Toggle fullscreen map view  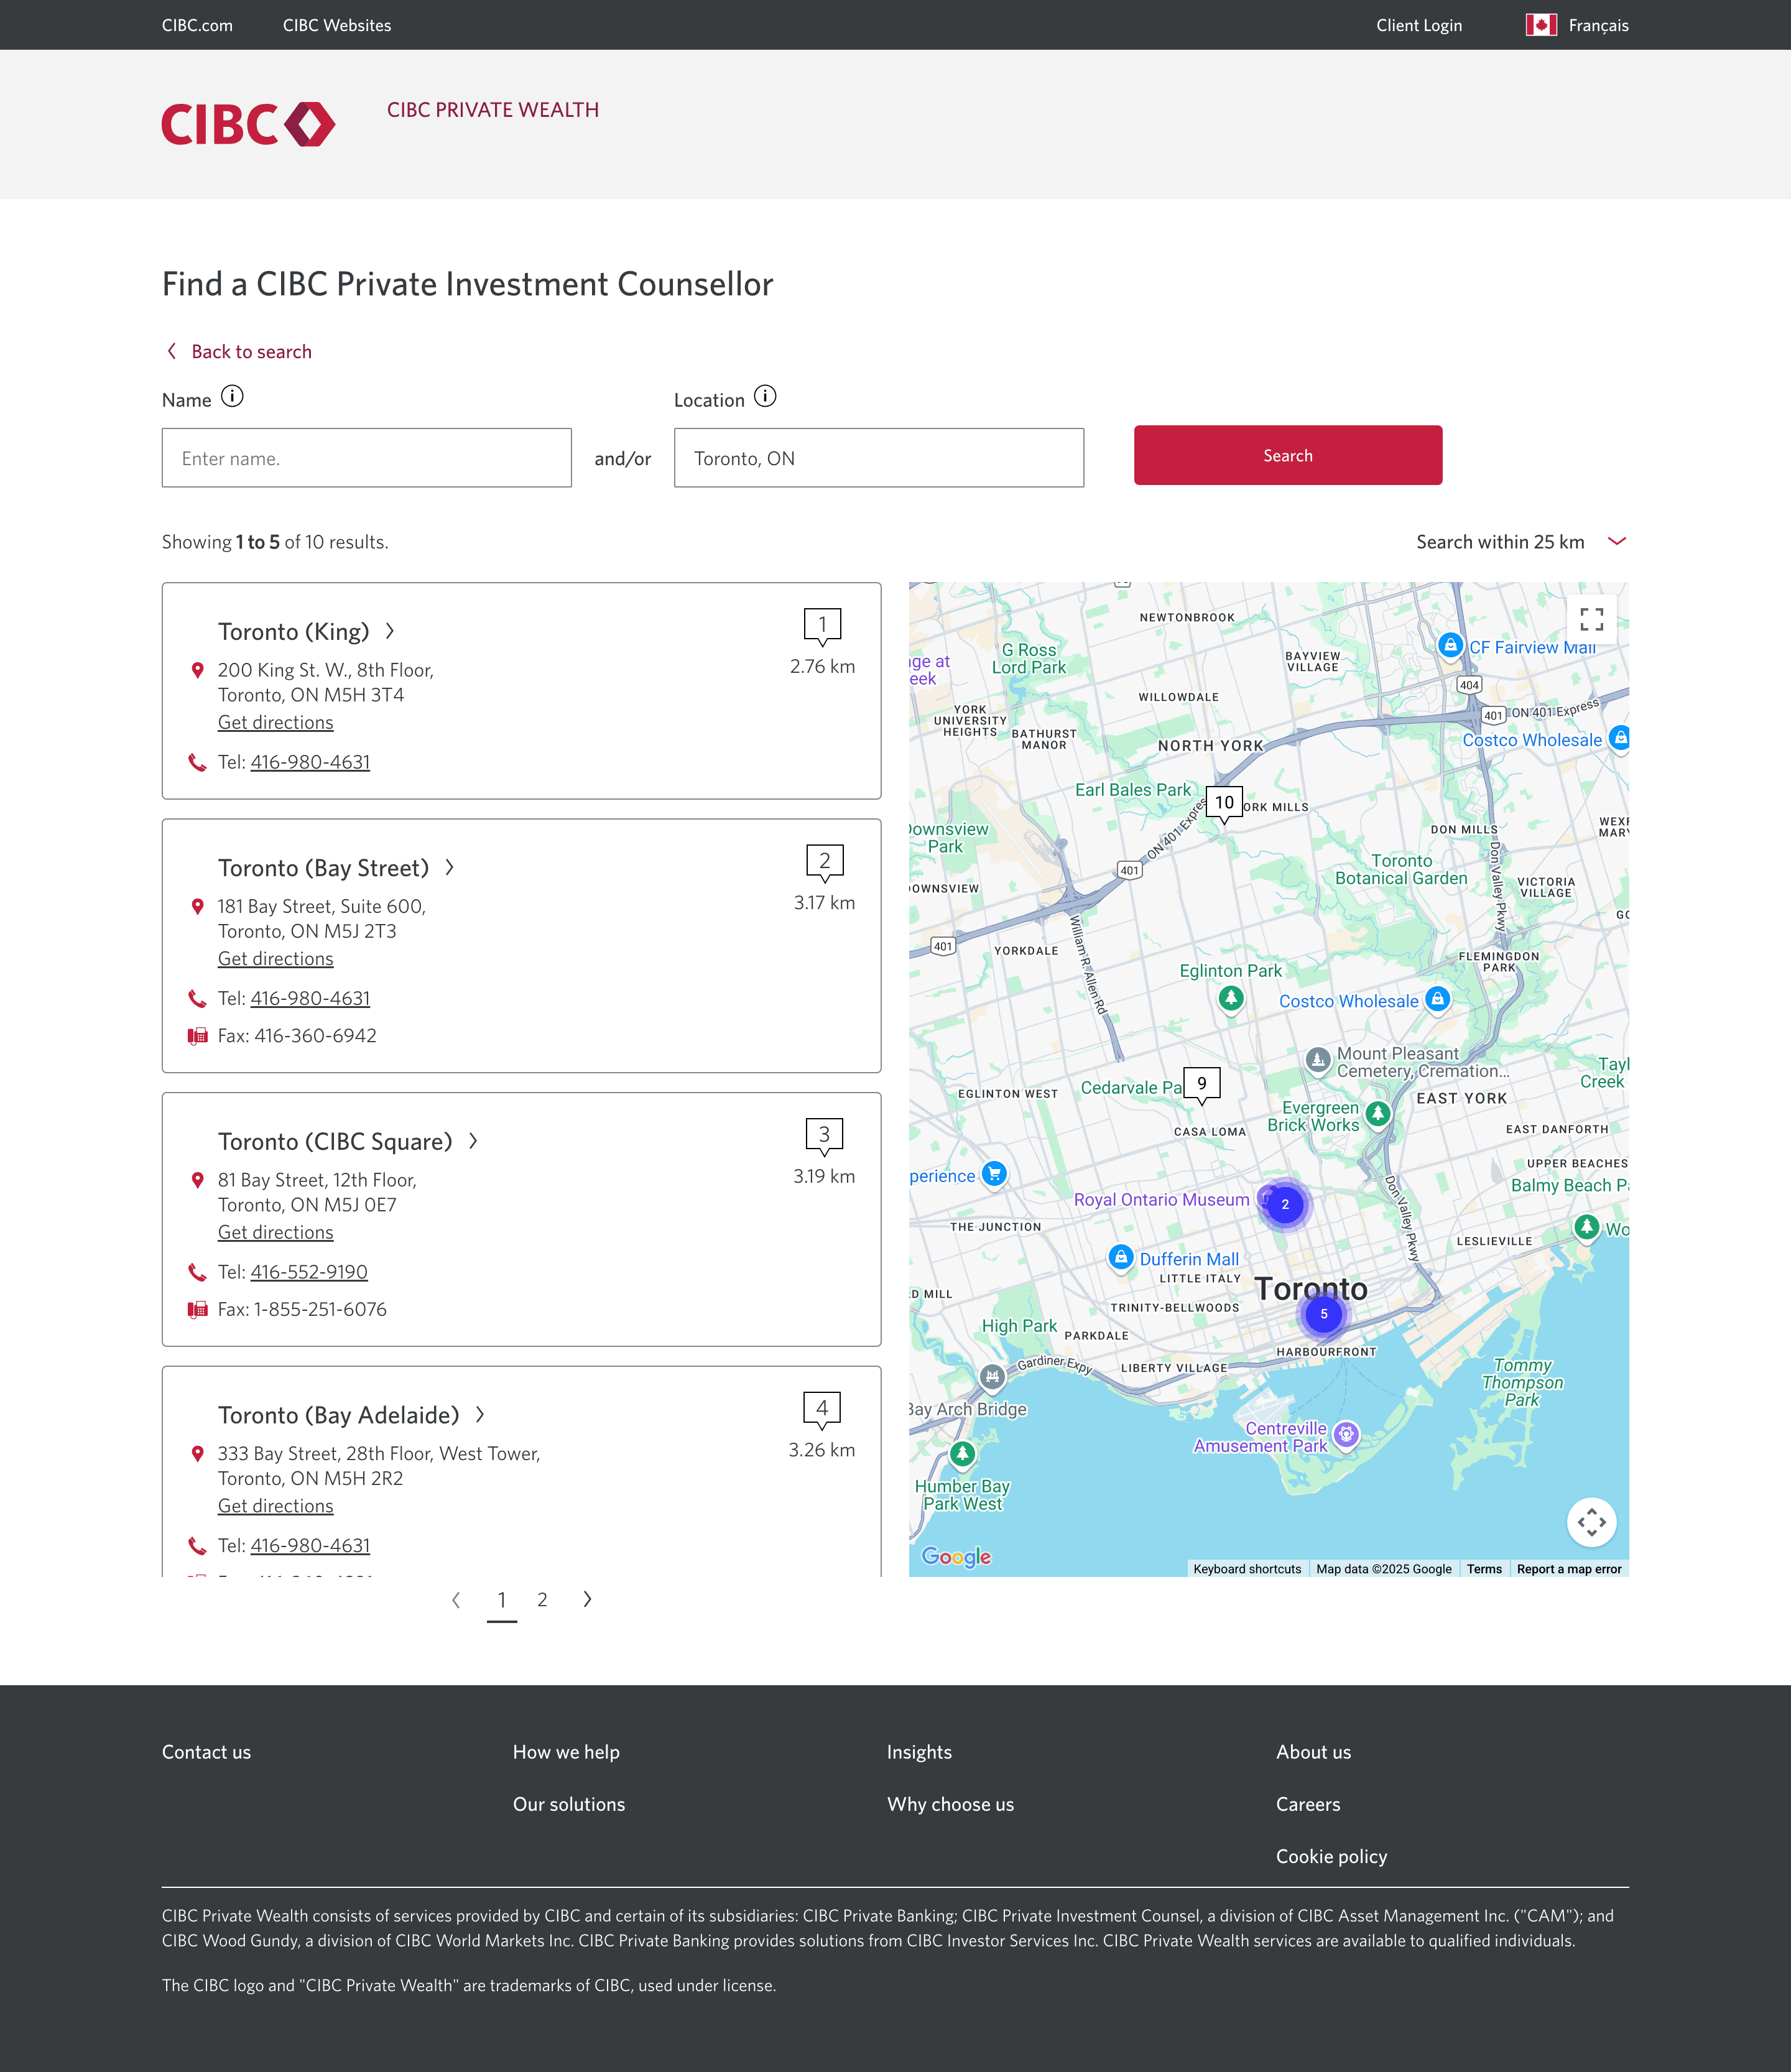1591,620
